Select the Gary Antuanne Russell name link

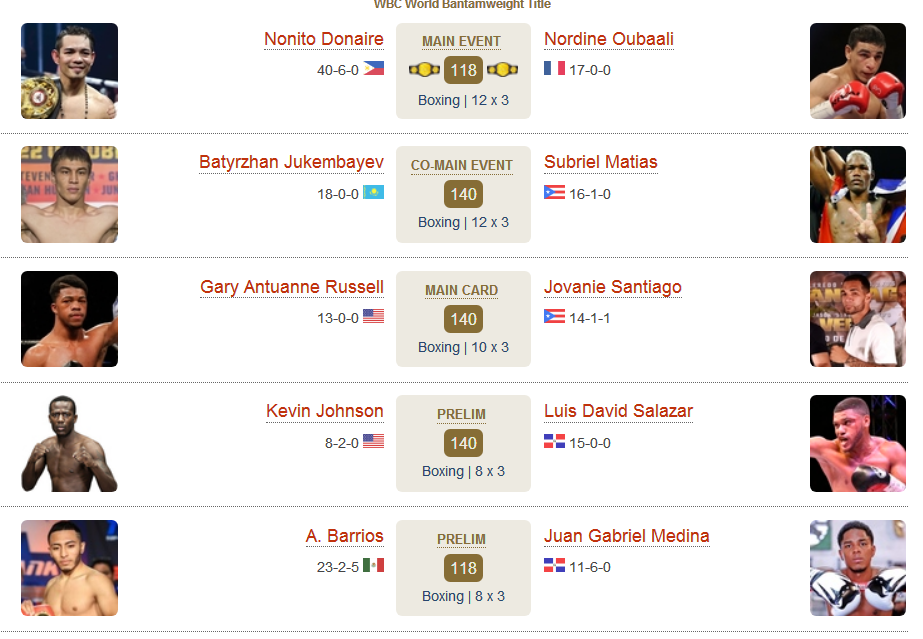[x=292, y=287]
